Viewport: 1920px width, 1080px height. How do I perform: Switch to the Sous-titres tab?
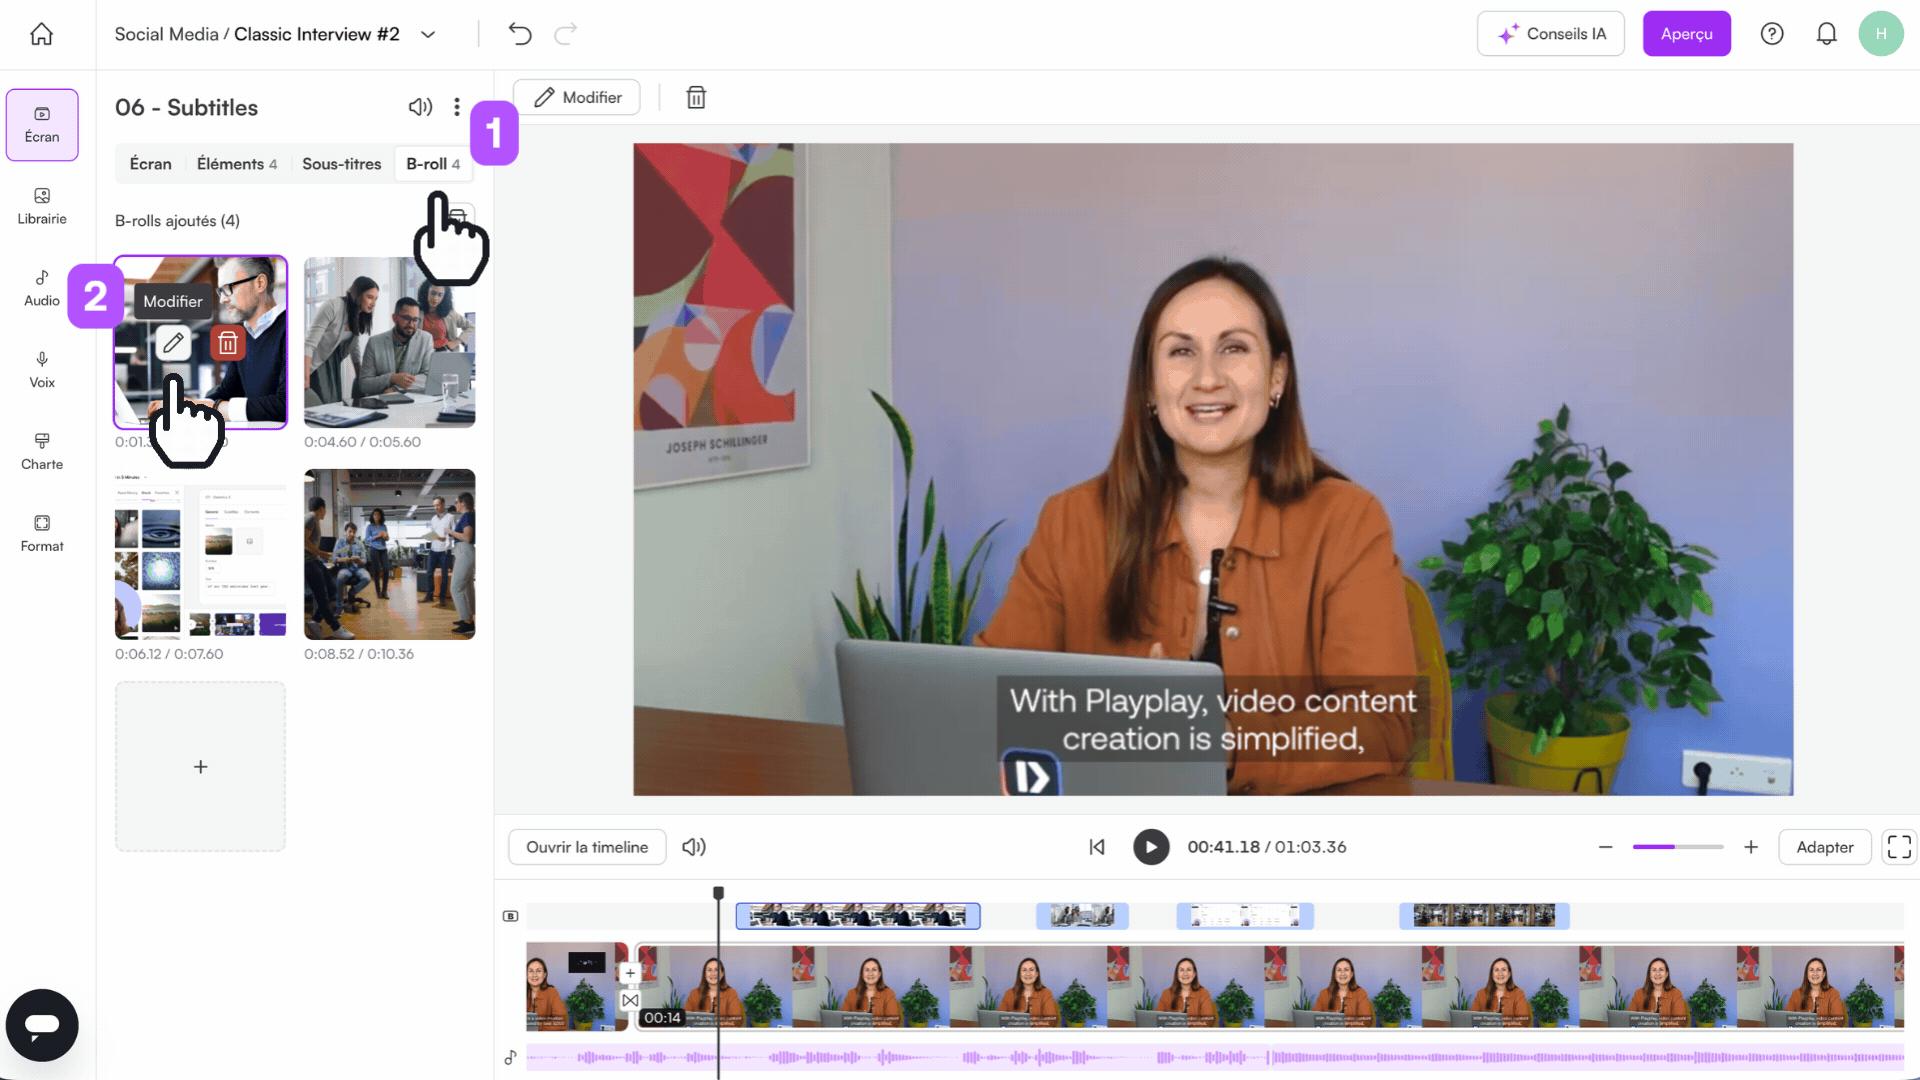tap(342, 164)
